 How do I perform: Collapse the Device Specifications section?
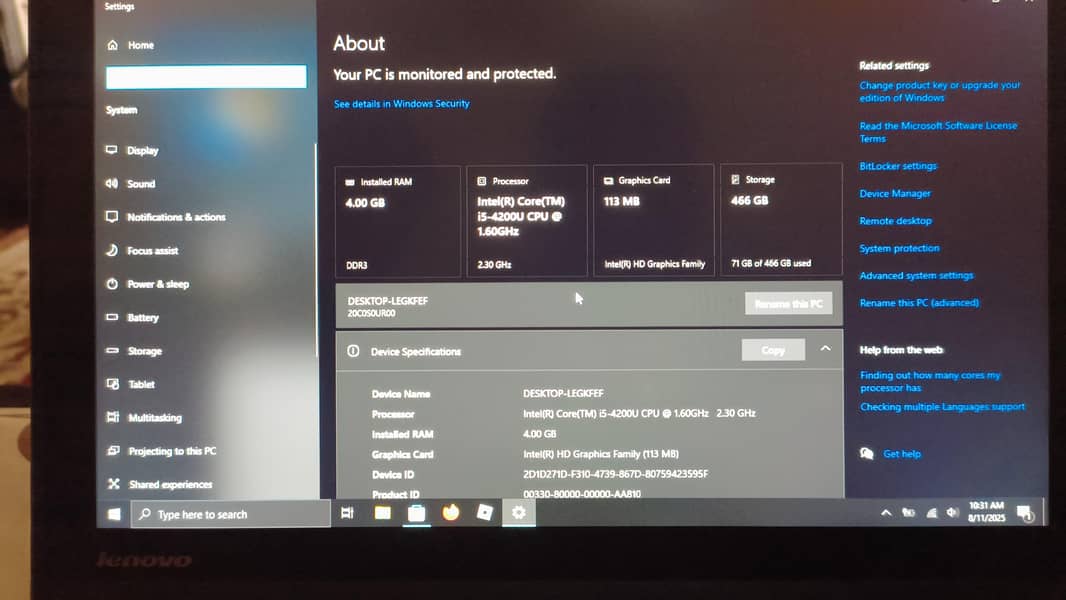click(x=825, y=350)
